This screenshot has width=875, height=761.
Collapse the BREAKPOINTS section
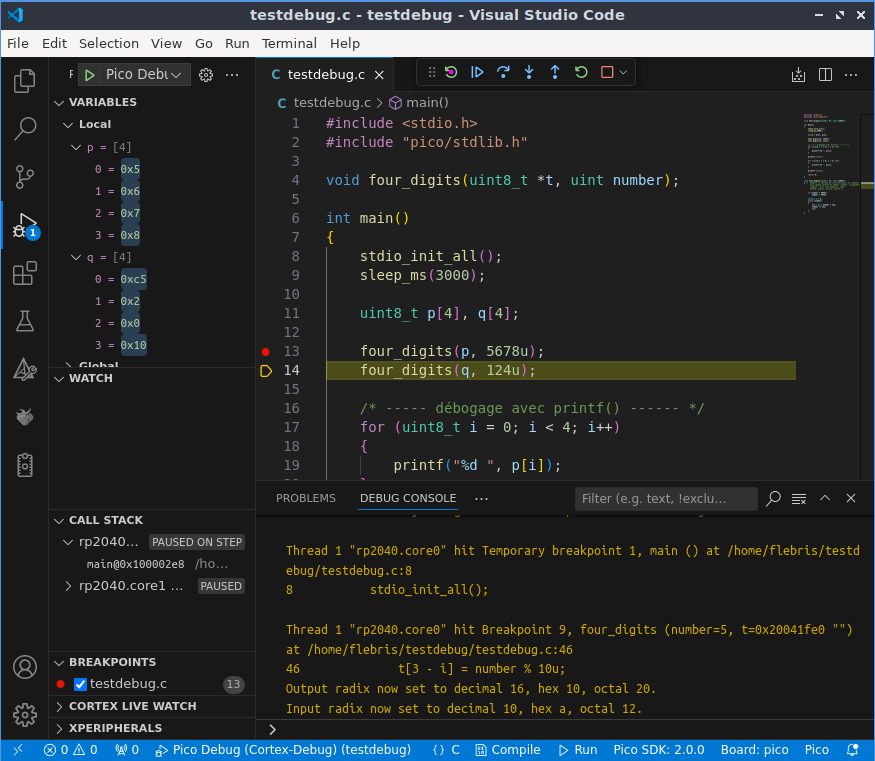tap(59, 662)
